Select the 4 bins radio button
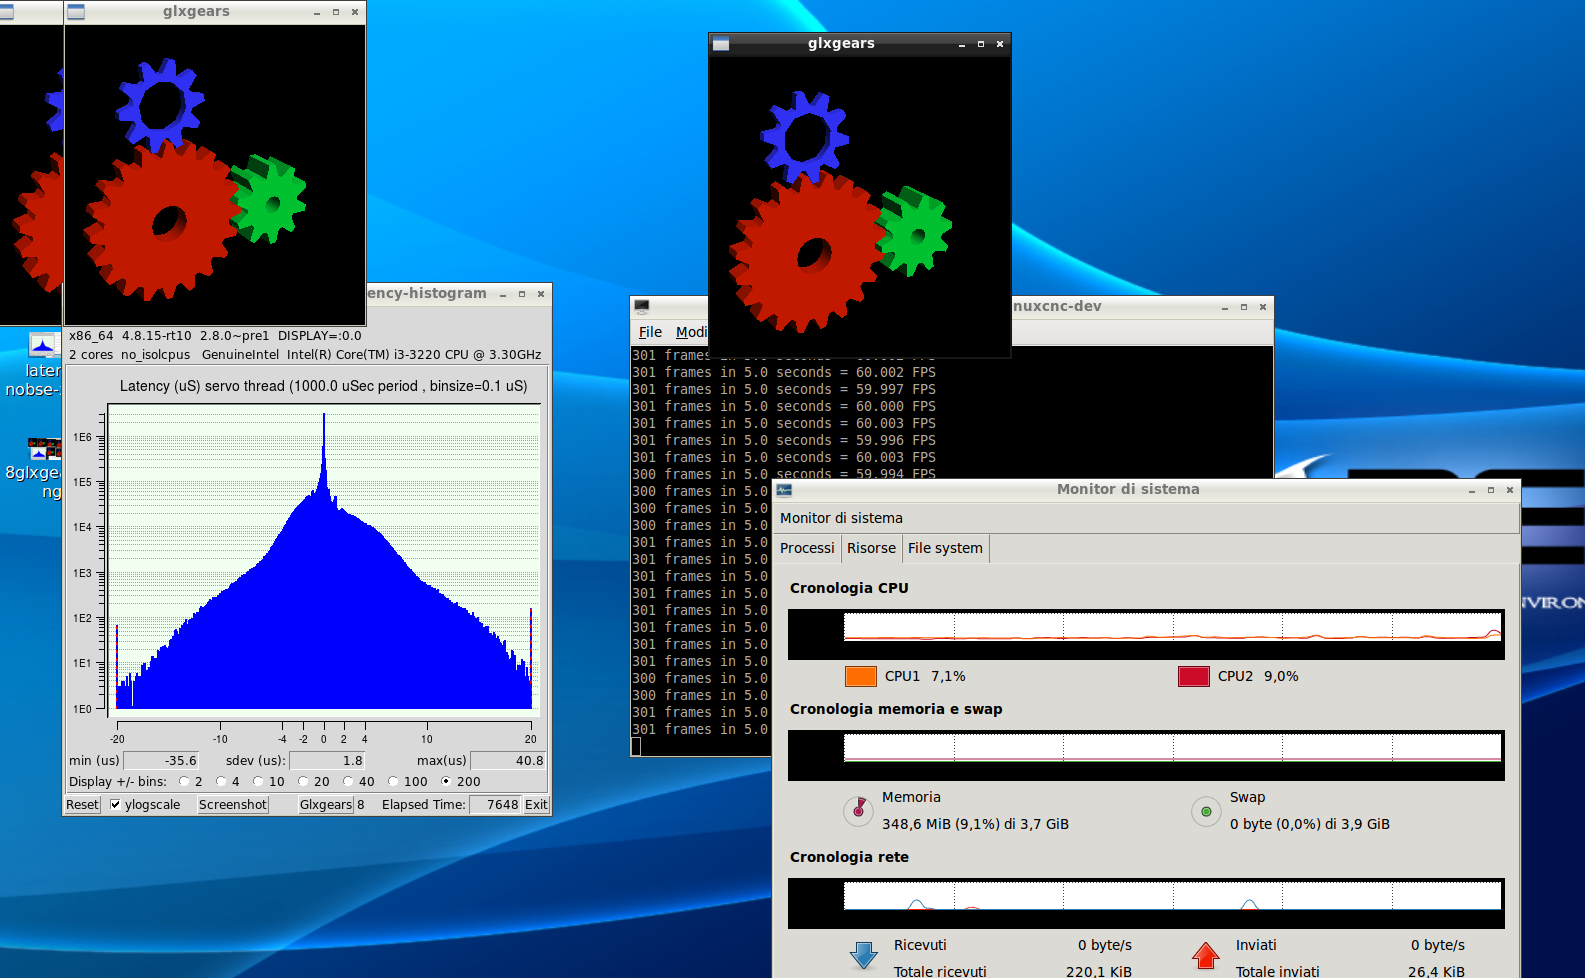The image size is (1585, 978). 221,782
